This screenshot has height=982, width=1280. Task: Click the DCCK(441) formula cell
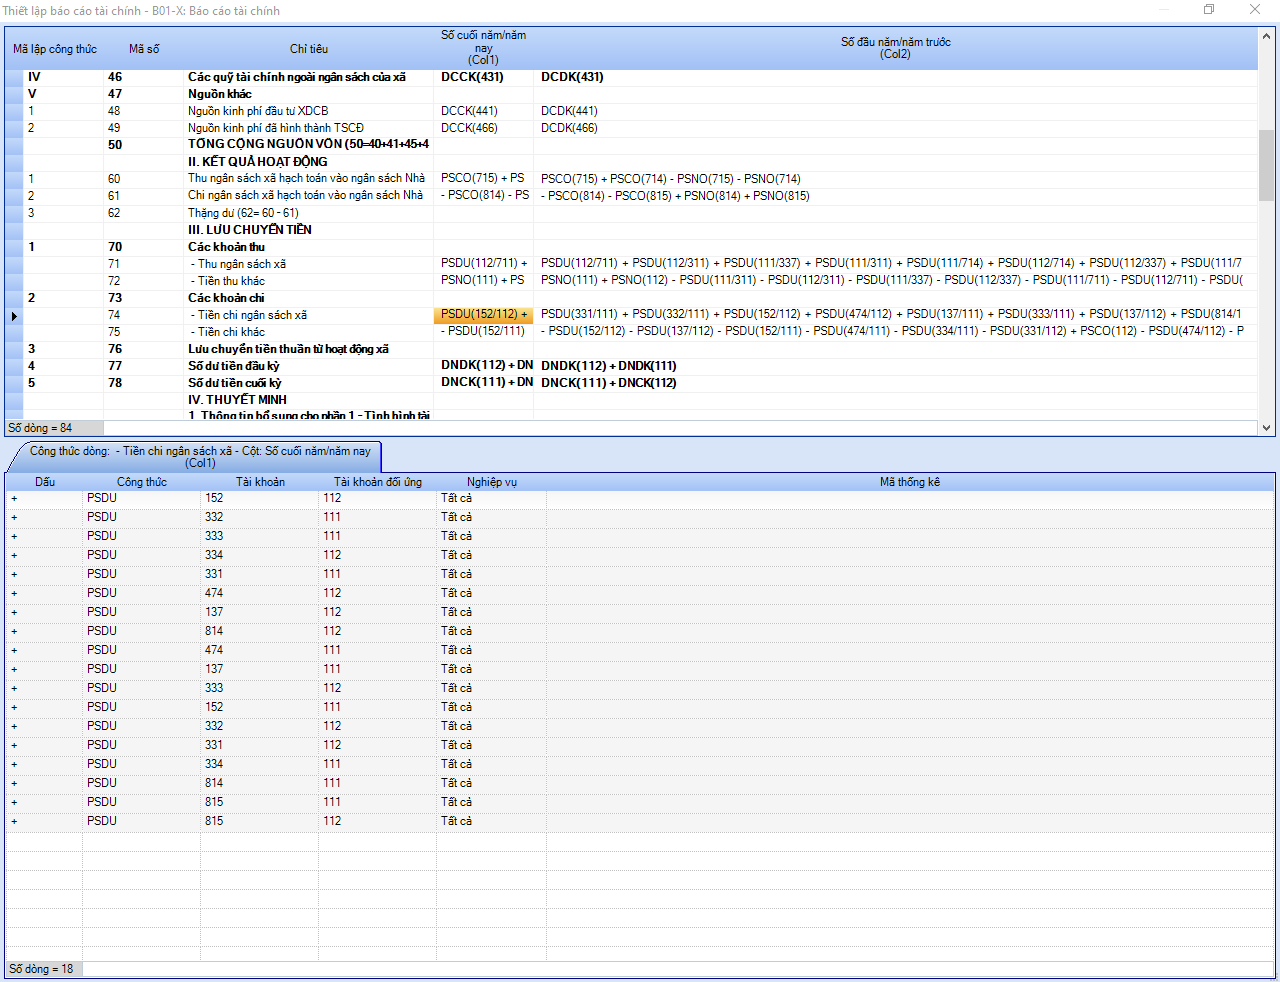[x=469, y=111]
